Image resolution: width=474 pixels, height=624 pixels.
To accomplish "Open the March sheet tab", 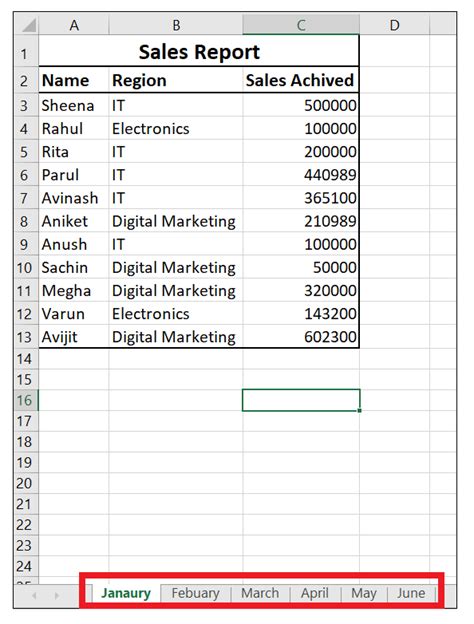I will (260, 593).
